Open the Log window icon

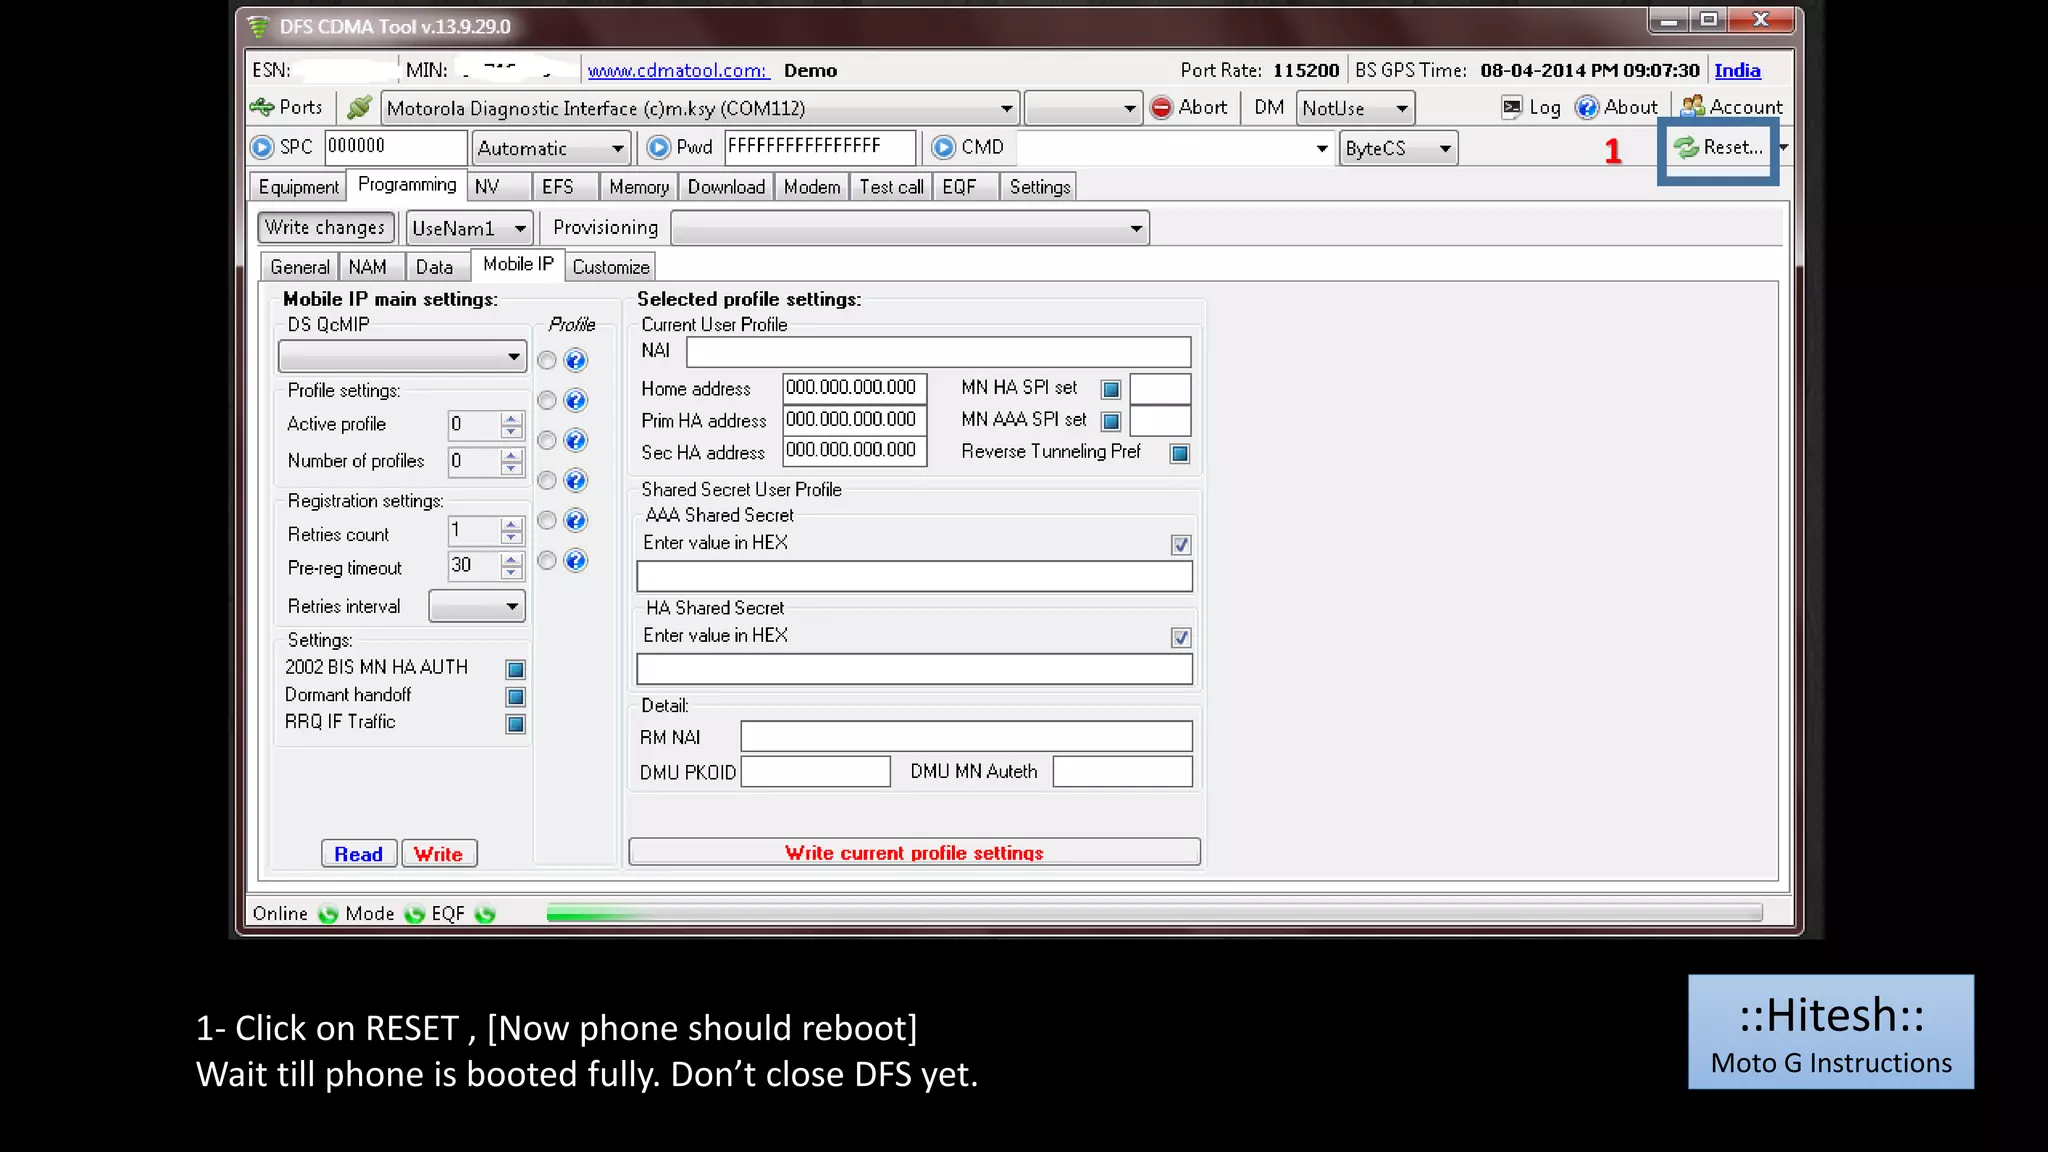(1512, 107)
